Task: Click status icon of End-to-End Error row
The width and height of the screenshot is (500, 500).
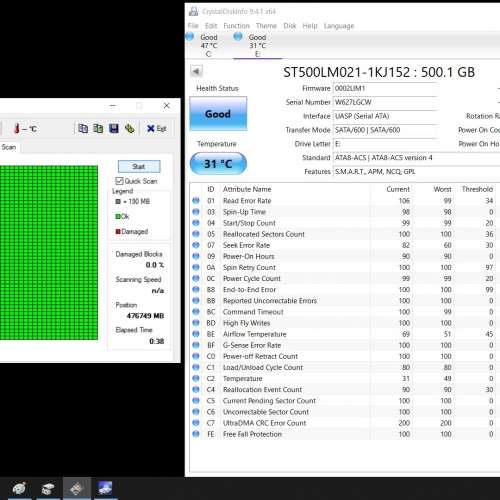Action: point(196,289)
